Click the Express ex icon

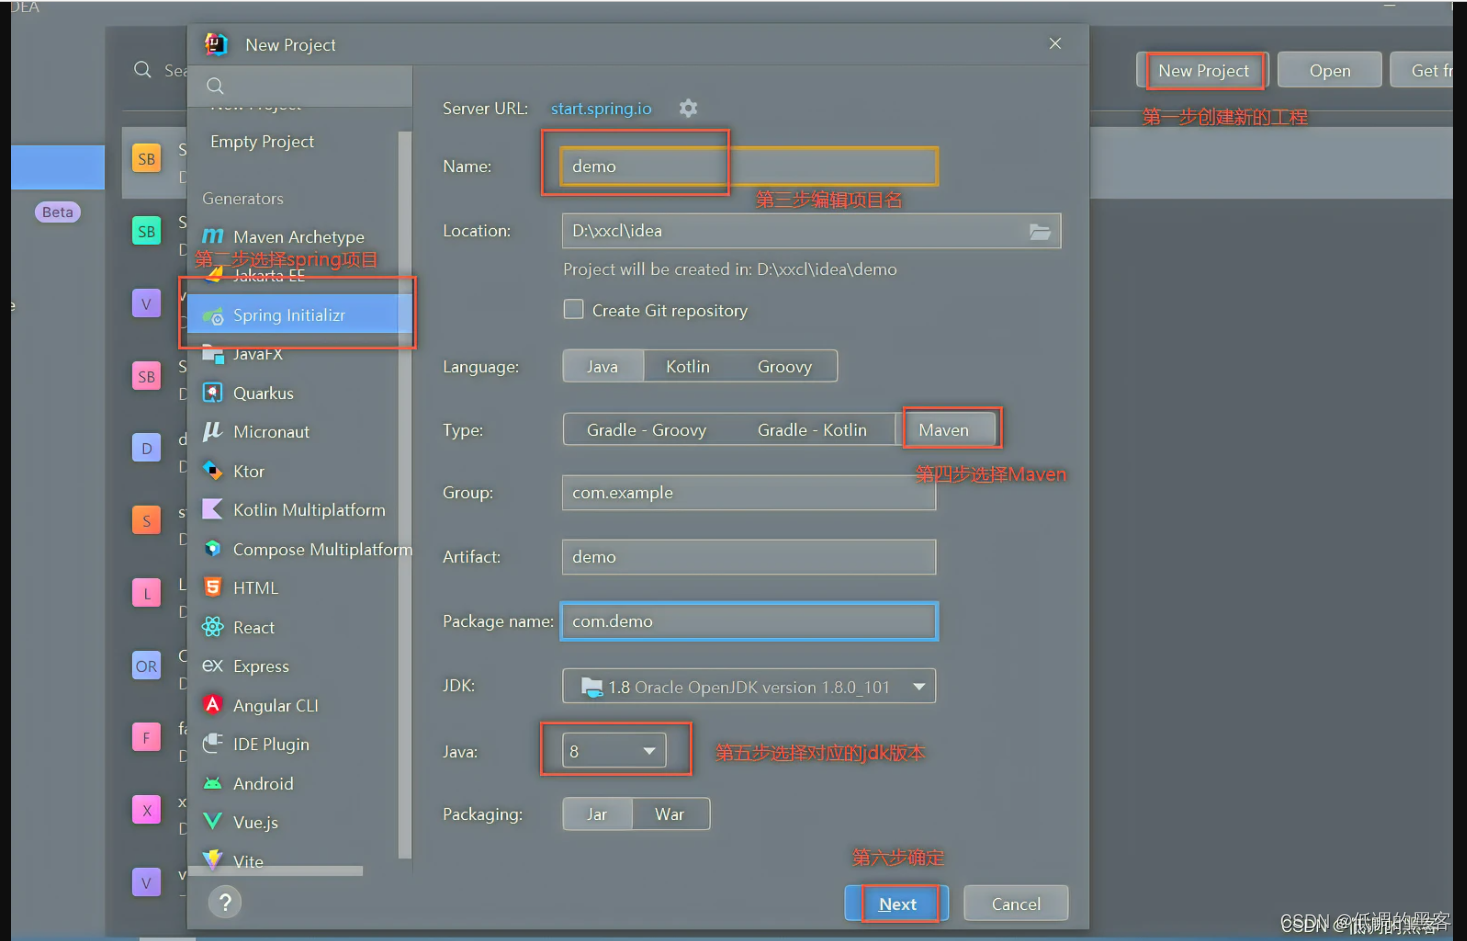coord(213,666)
